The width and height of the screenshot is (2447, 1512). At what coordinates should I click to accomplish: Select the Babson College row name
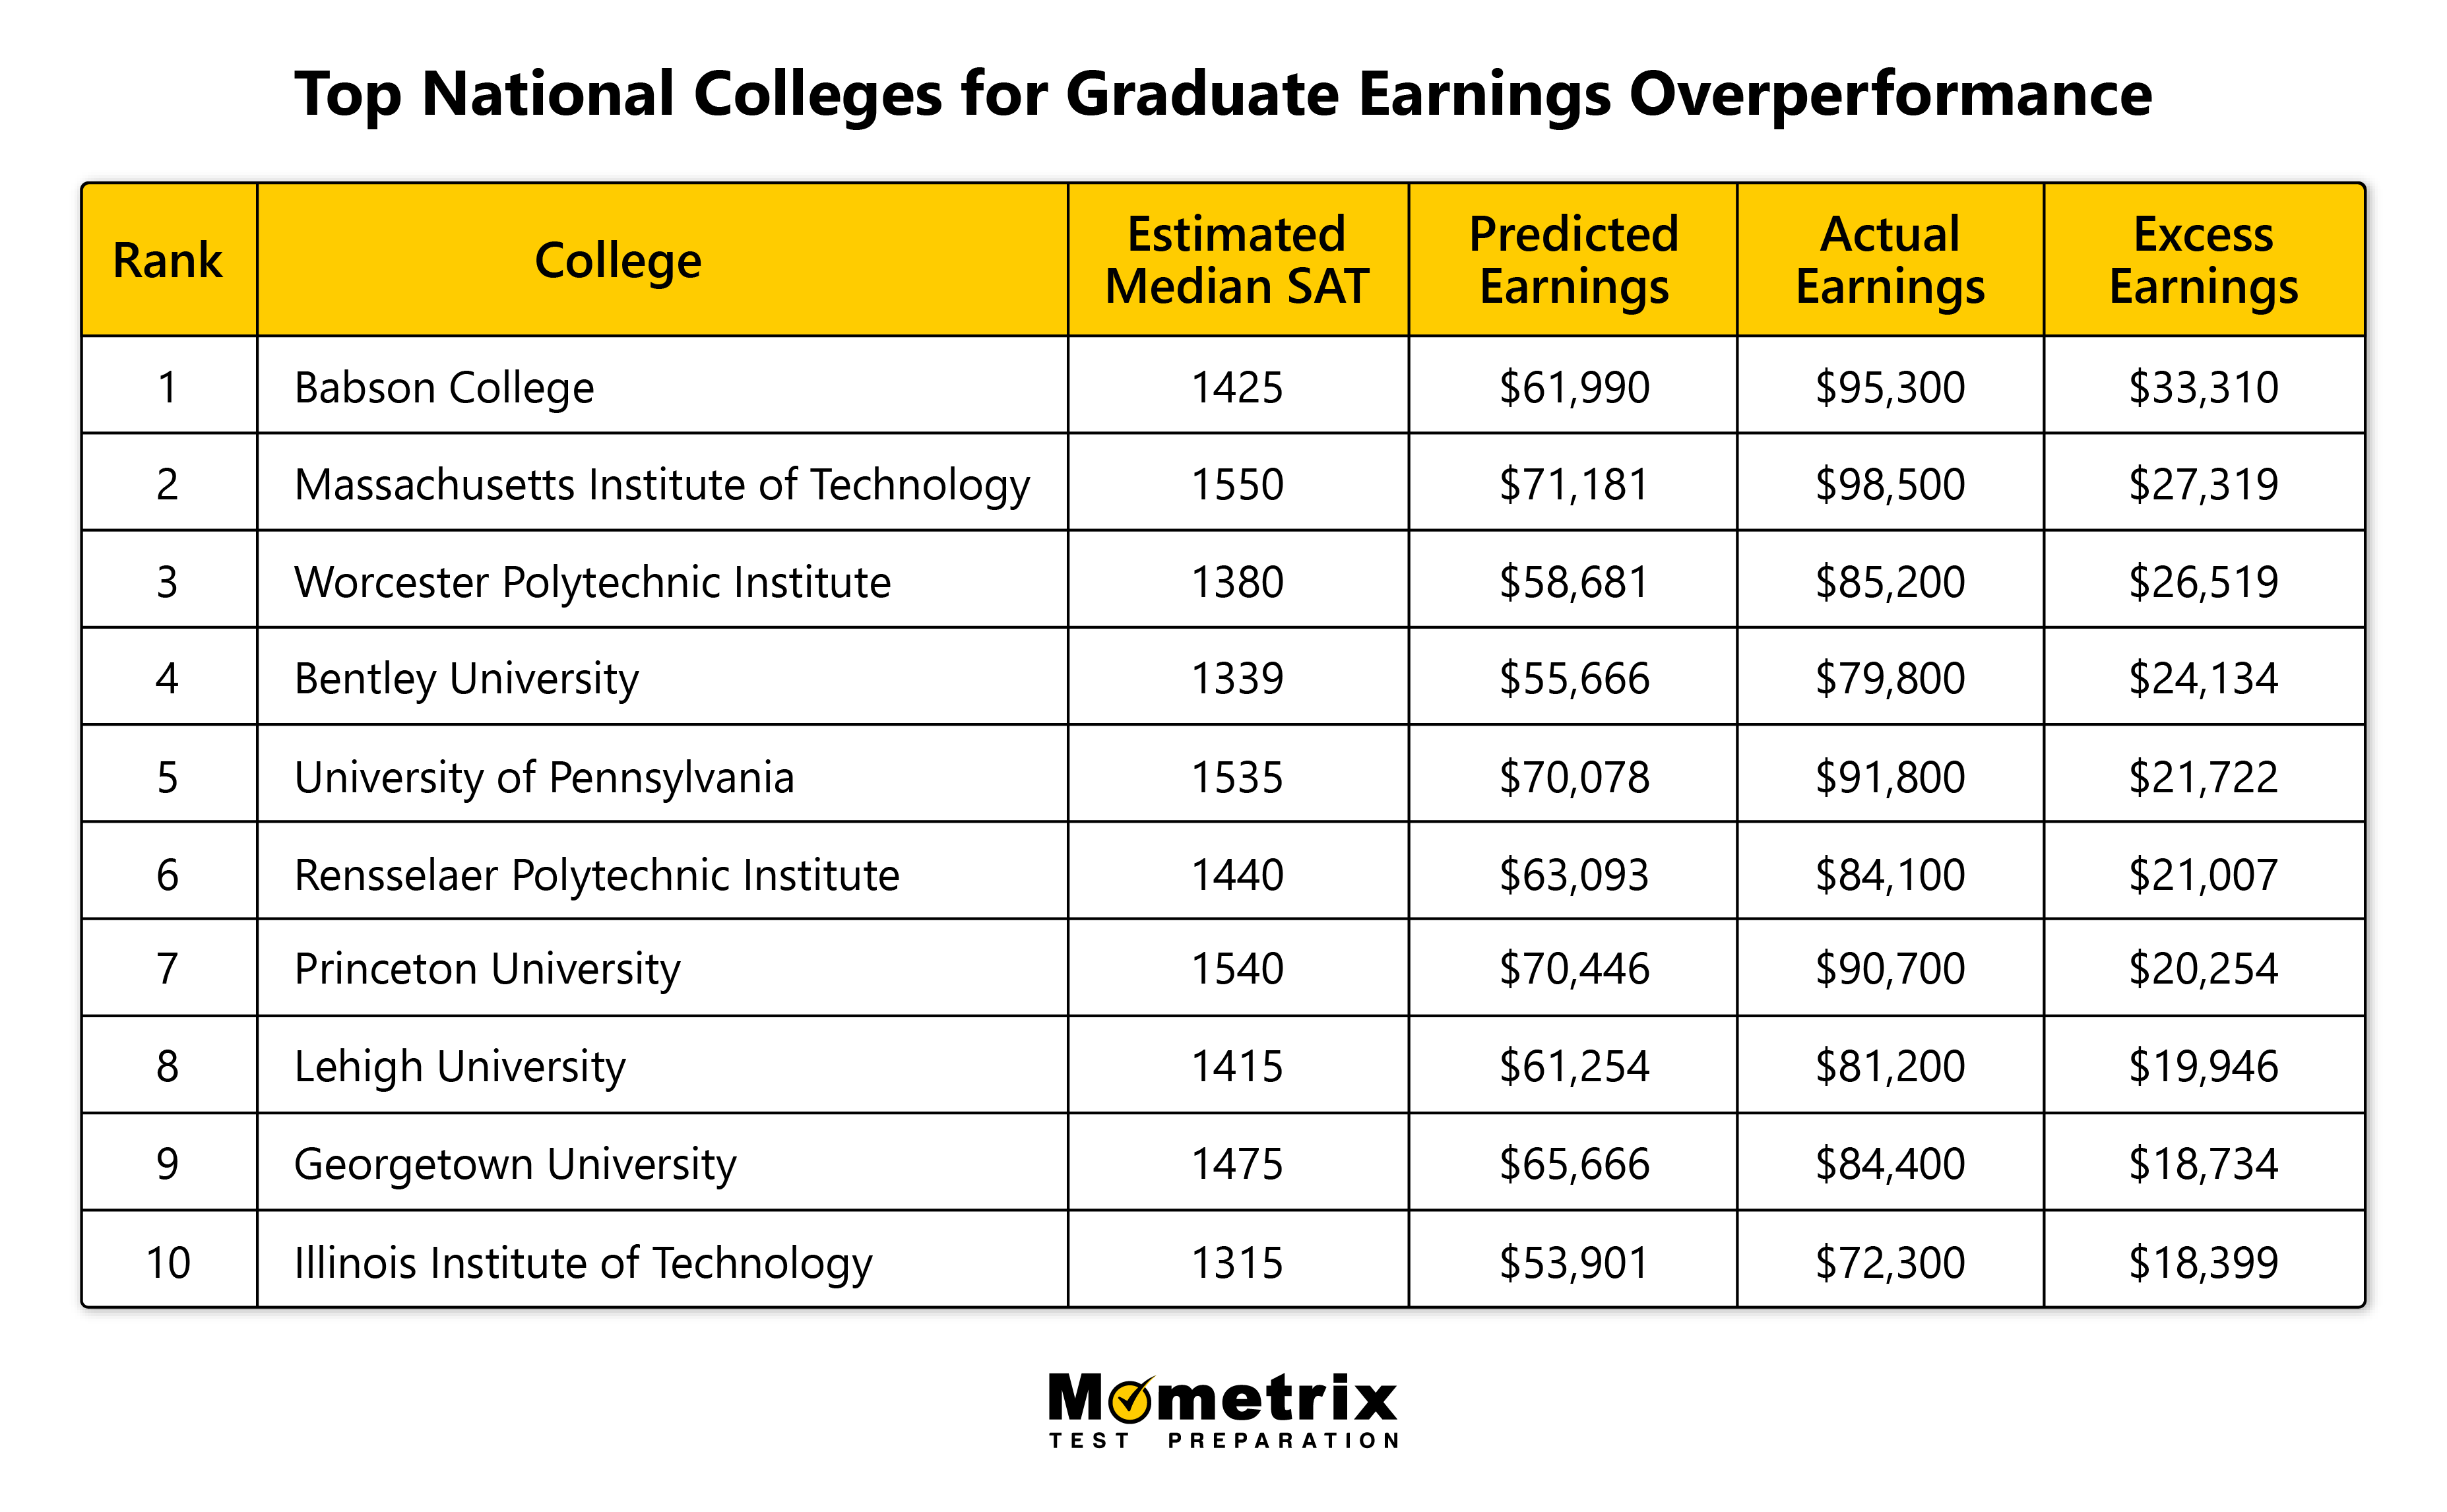[444, 388]
